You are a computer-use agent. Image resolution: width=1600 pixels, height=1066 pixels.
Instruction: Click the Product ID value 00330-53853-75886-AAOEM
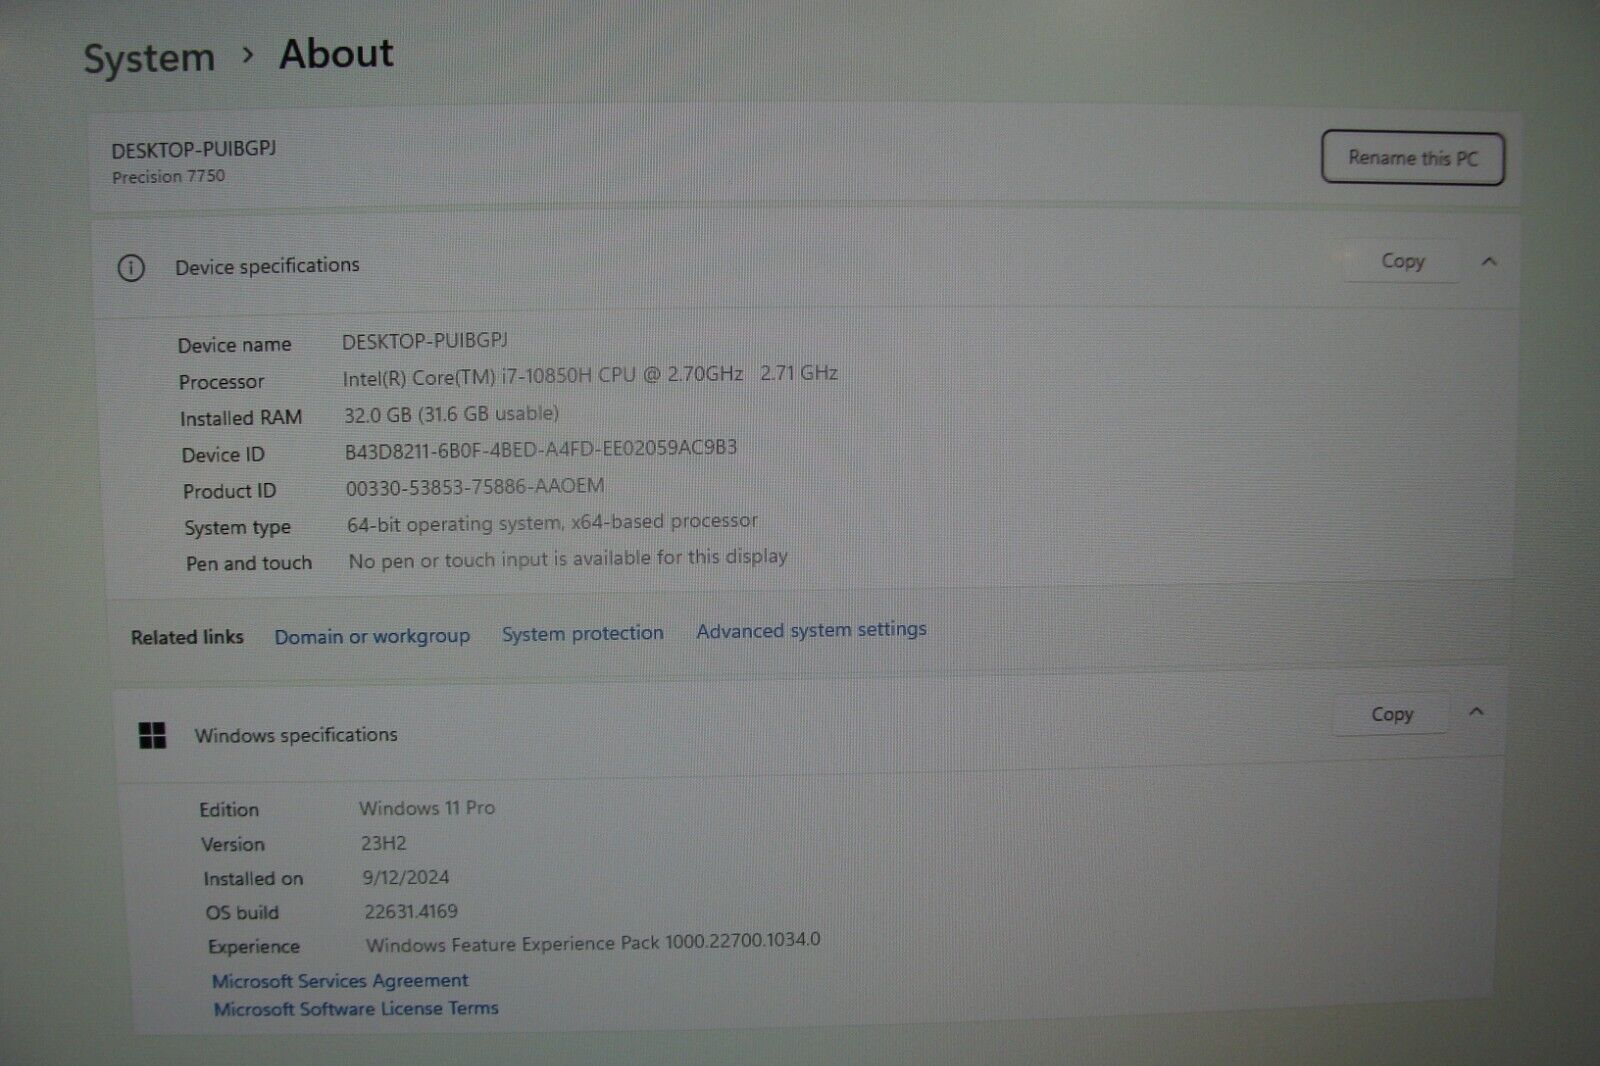[x=475, y=487]
